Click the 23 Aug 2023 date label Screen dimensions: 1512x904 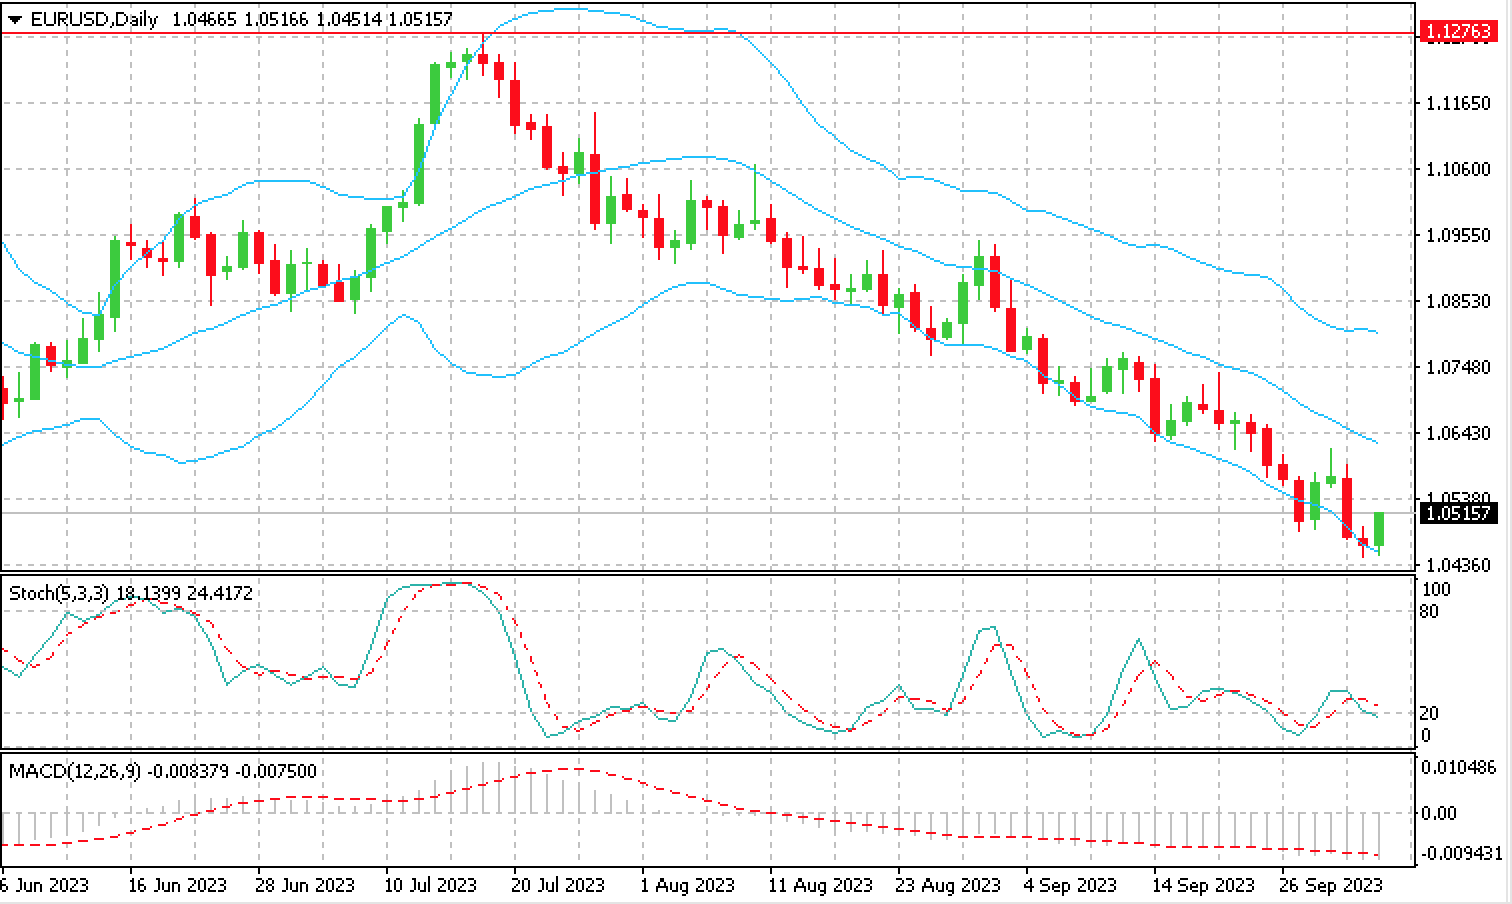(947, 885)
